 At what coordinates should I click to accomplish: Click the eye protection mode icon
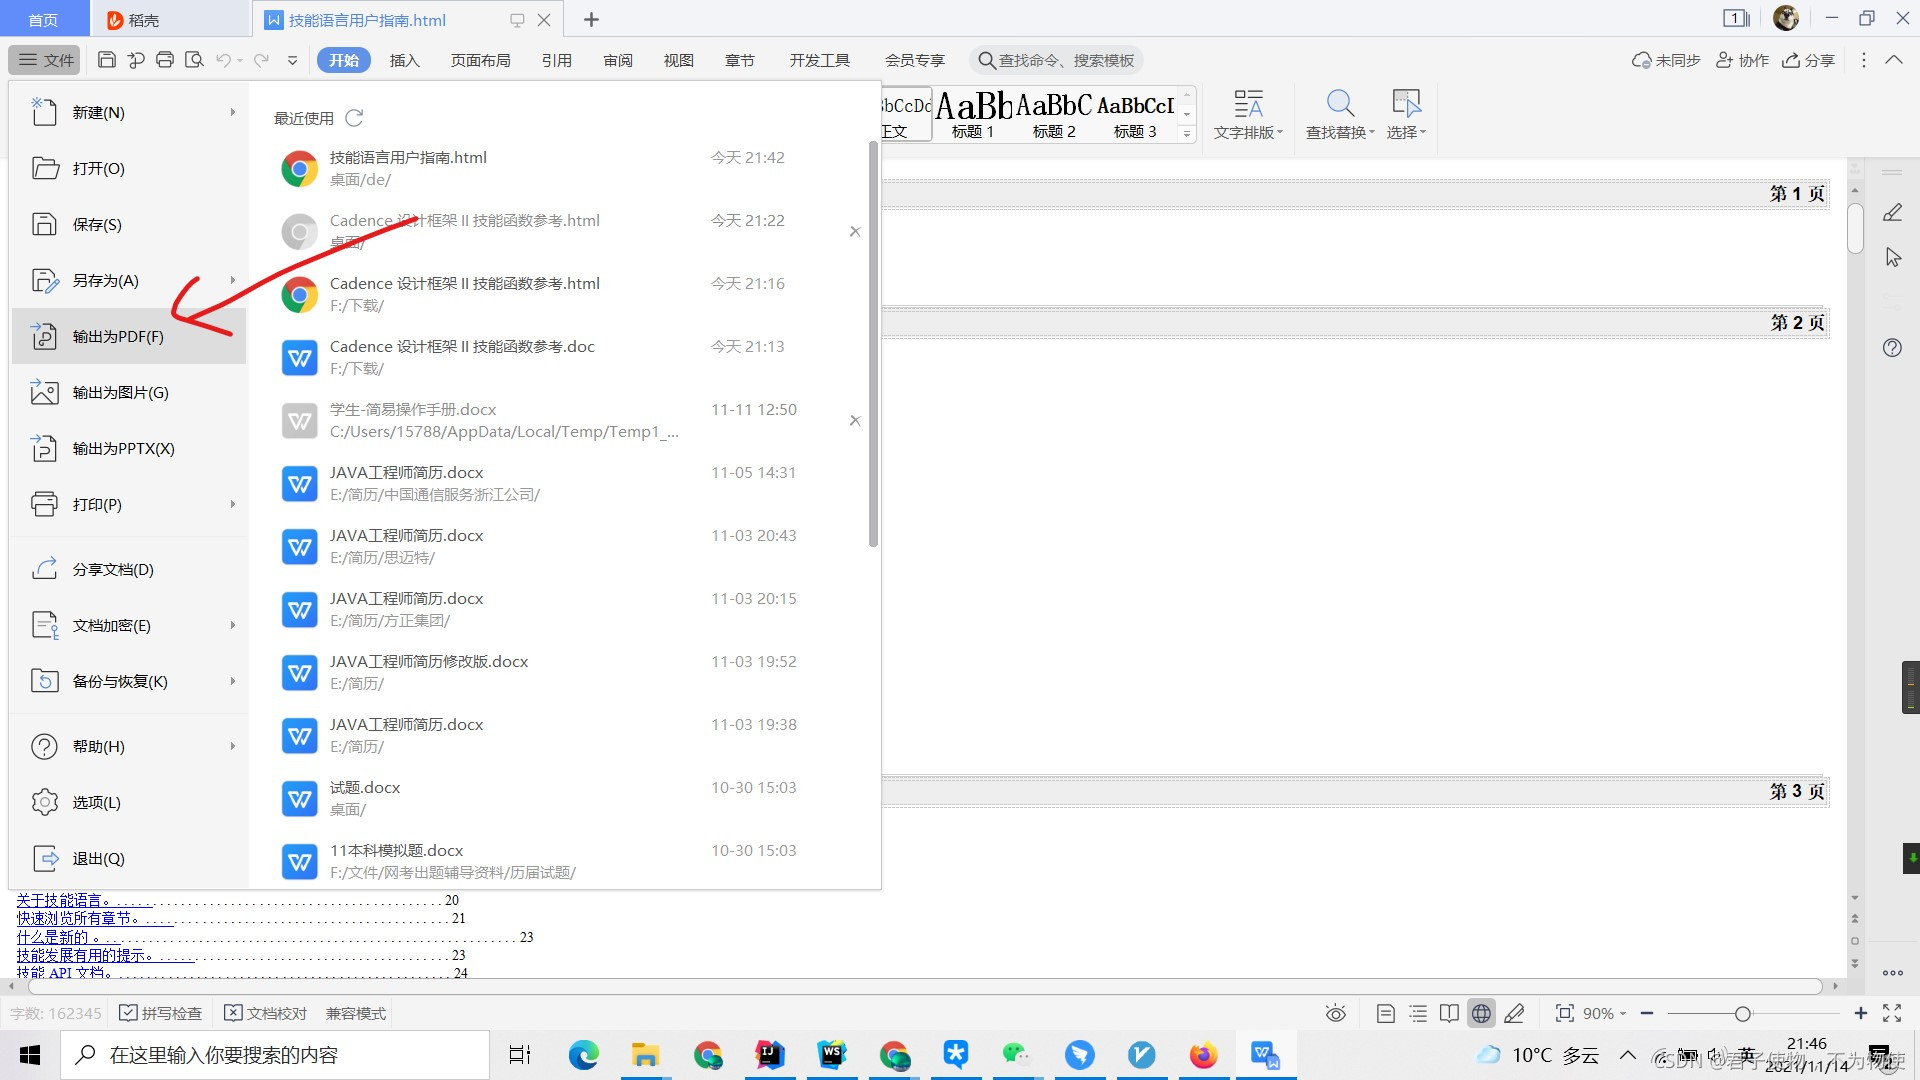(1335, 1014)
